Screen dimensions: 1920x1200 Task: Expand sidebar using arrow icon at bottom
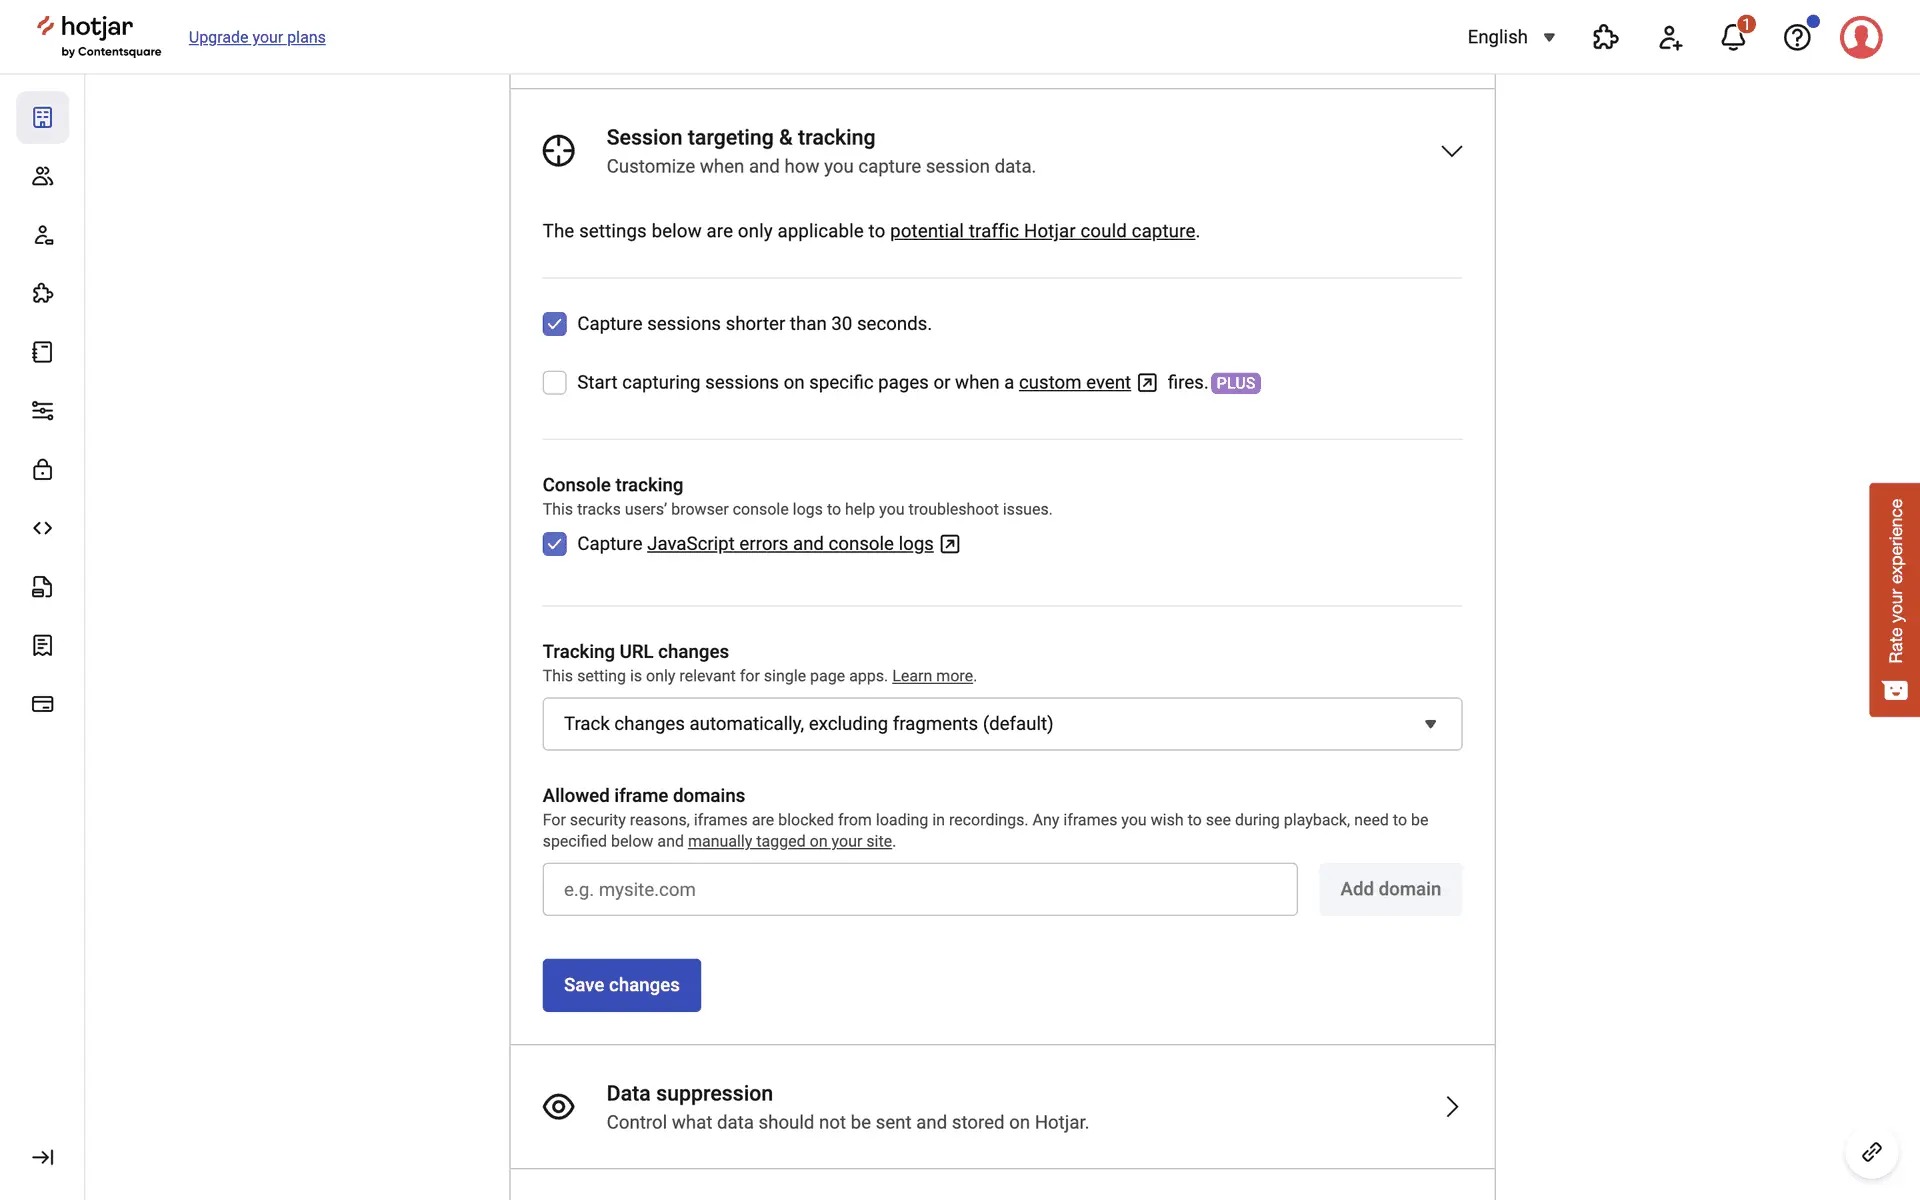pyautogui.click(x=42, y=1157)
